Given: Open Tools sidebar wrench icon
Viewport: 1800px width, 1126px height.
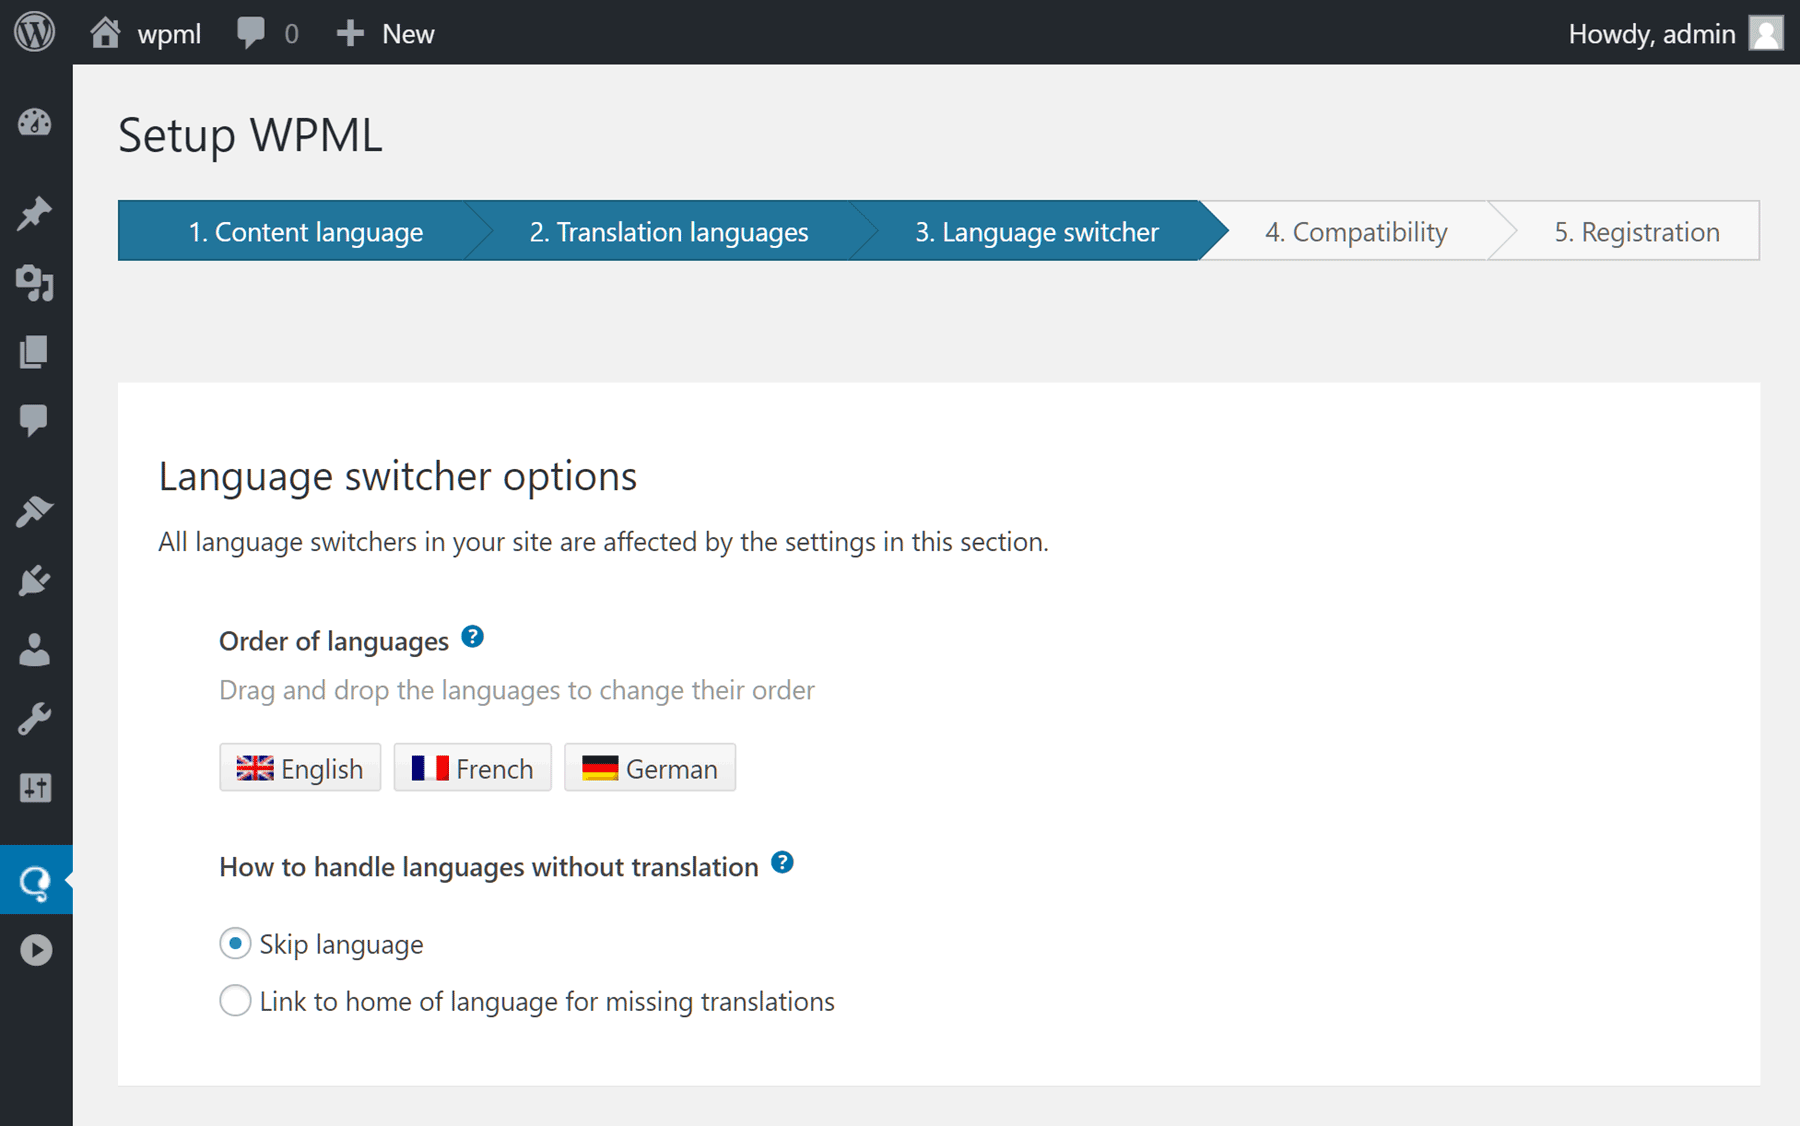Looking at the screenshot, I should point(35,719).
